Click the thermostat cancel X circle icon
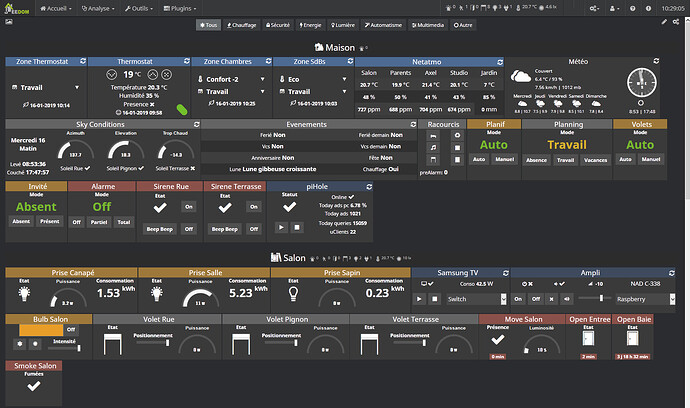This screenshot has height=408, width=690. click(x=166, y=74)
